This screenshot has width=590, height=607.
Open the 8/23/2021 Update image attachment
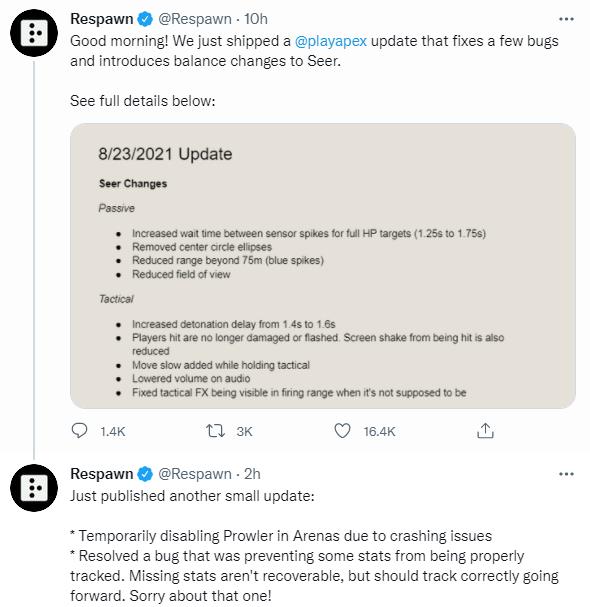[x=323, y=266]
